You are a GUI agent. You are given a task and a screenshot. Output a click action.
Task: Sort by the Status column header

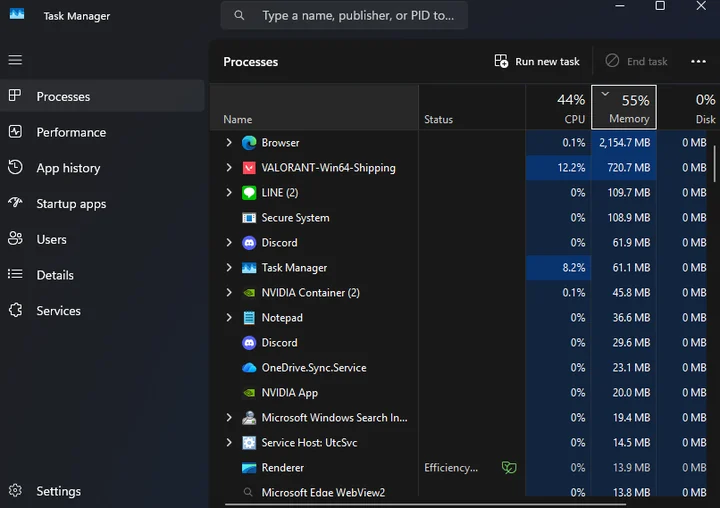(472, 107)
